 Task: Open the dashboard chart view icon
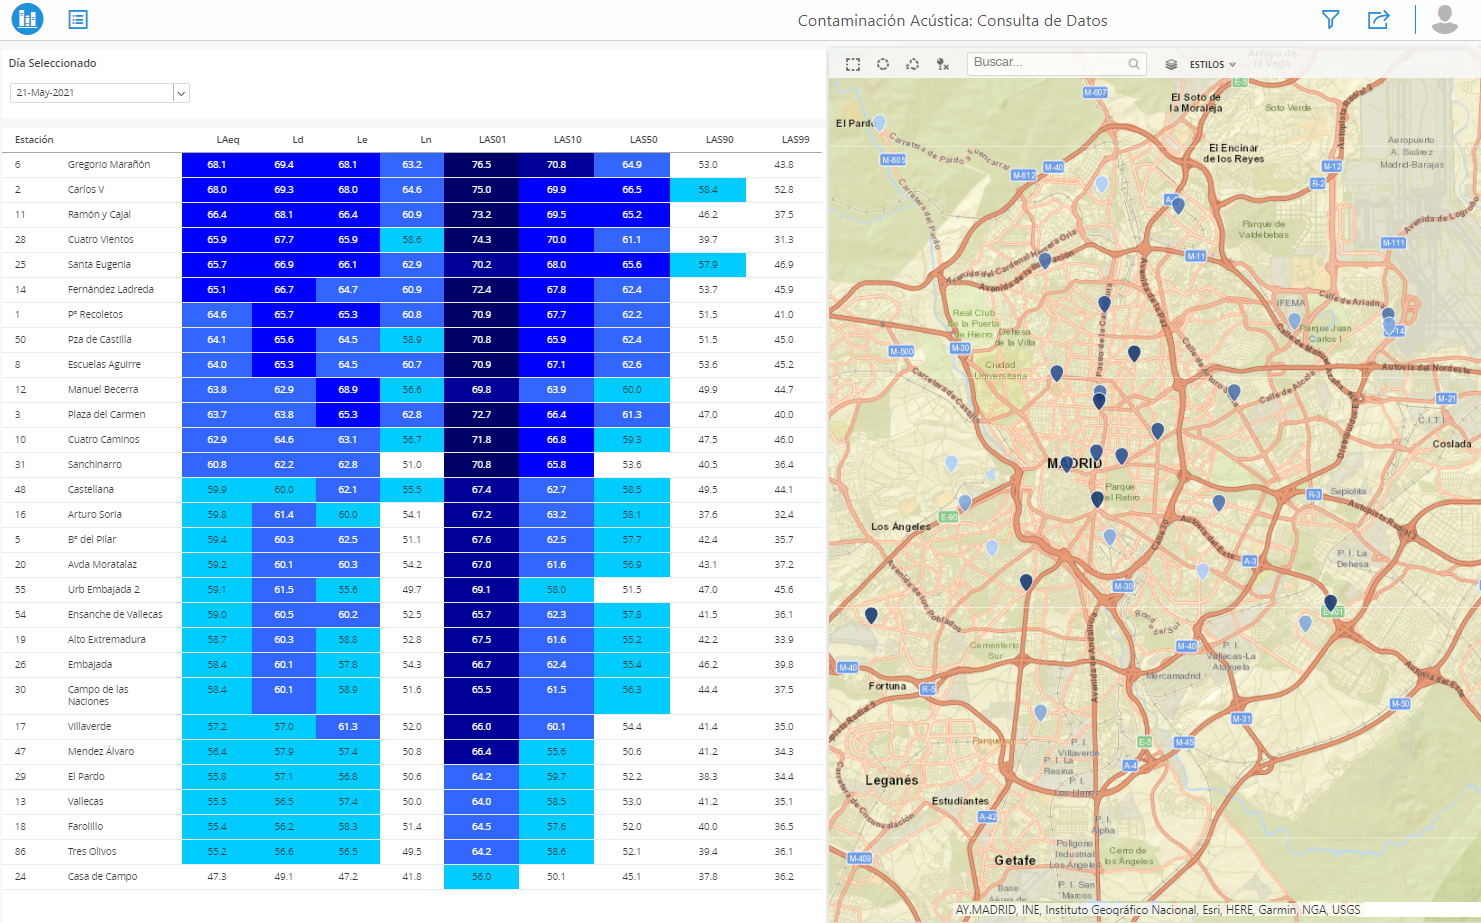click(x=27, y=19)
